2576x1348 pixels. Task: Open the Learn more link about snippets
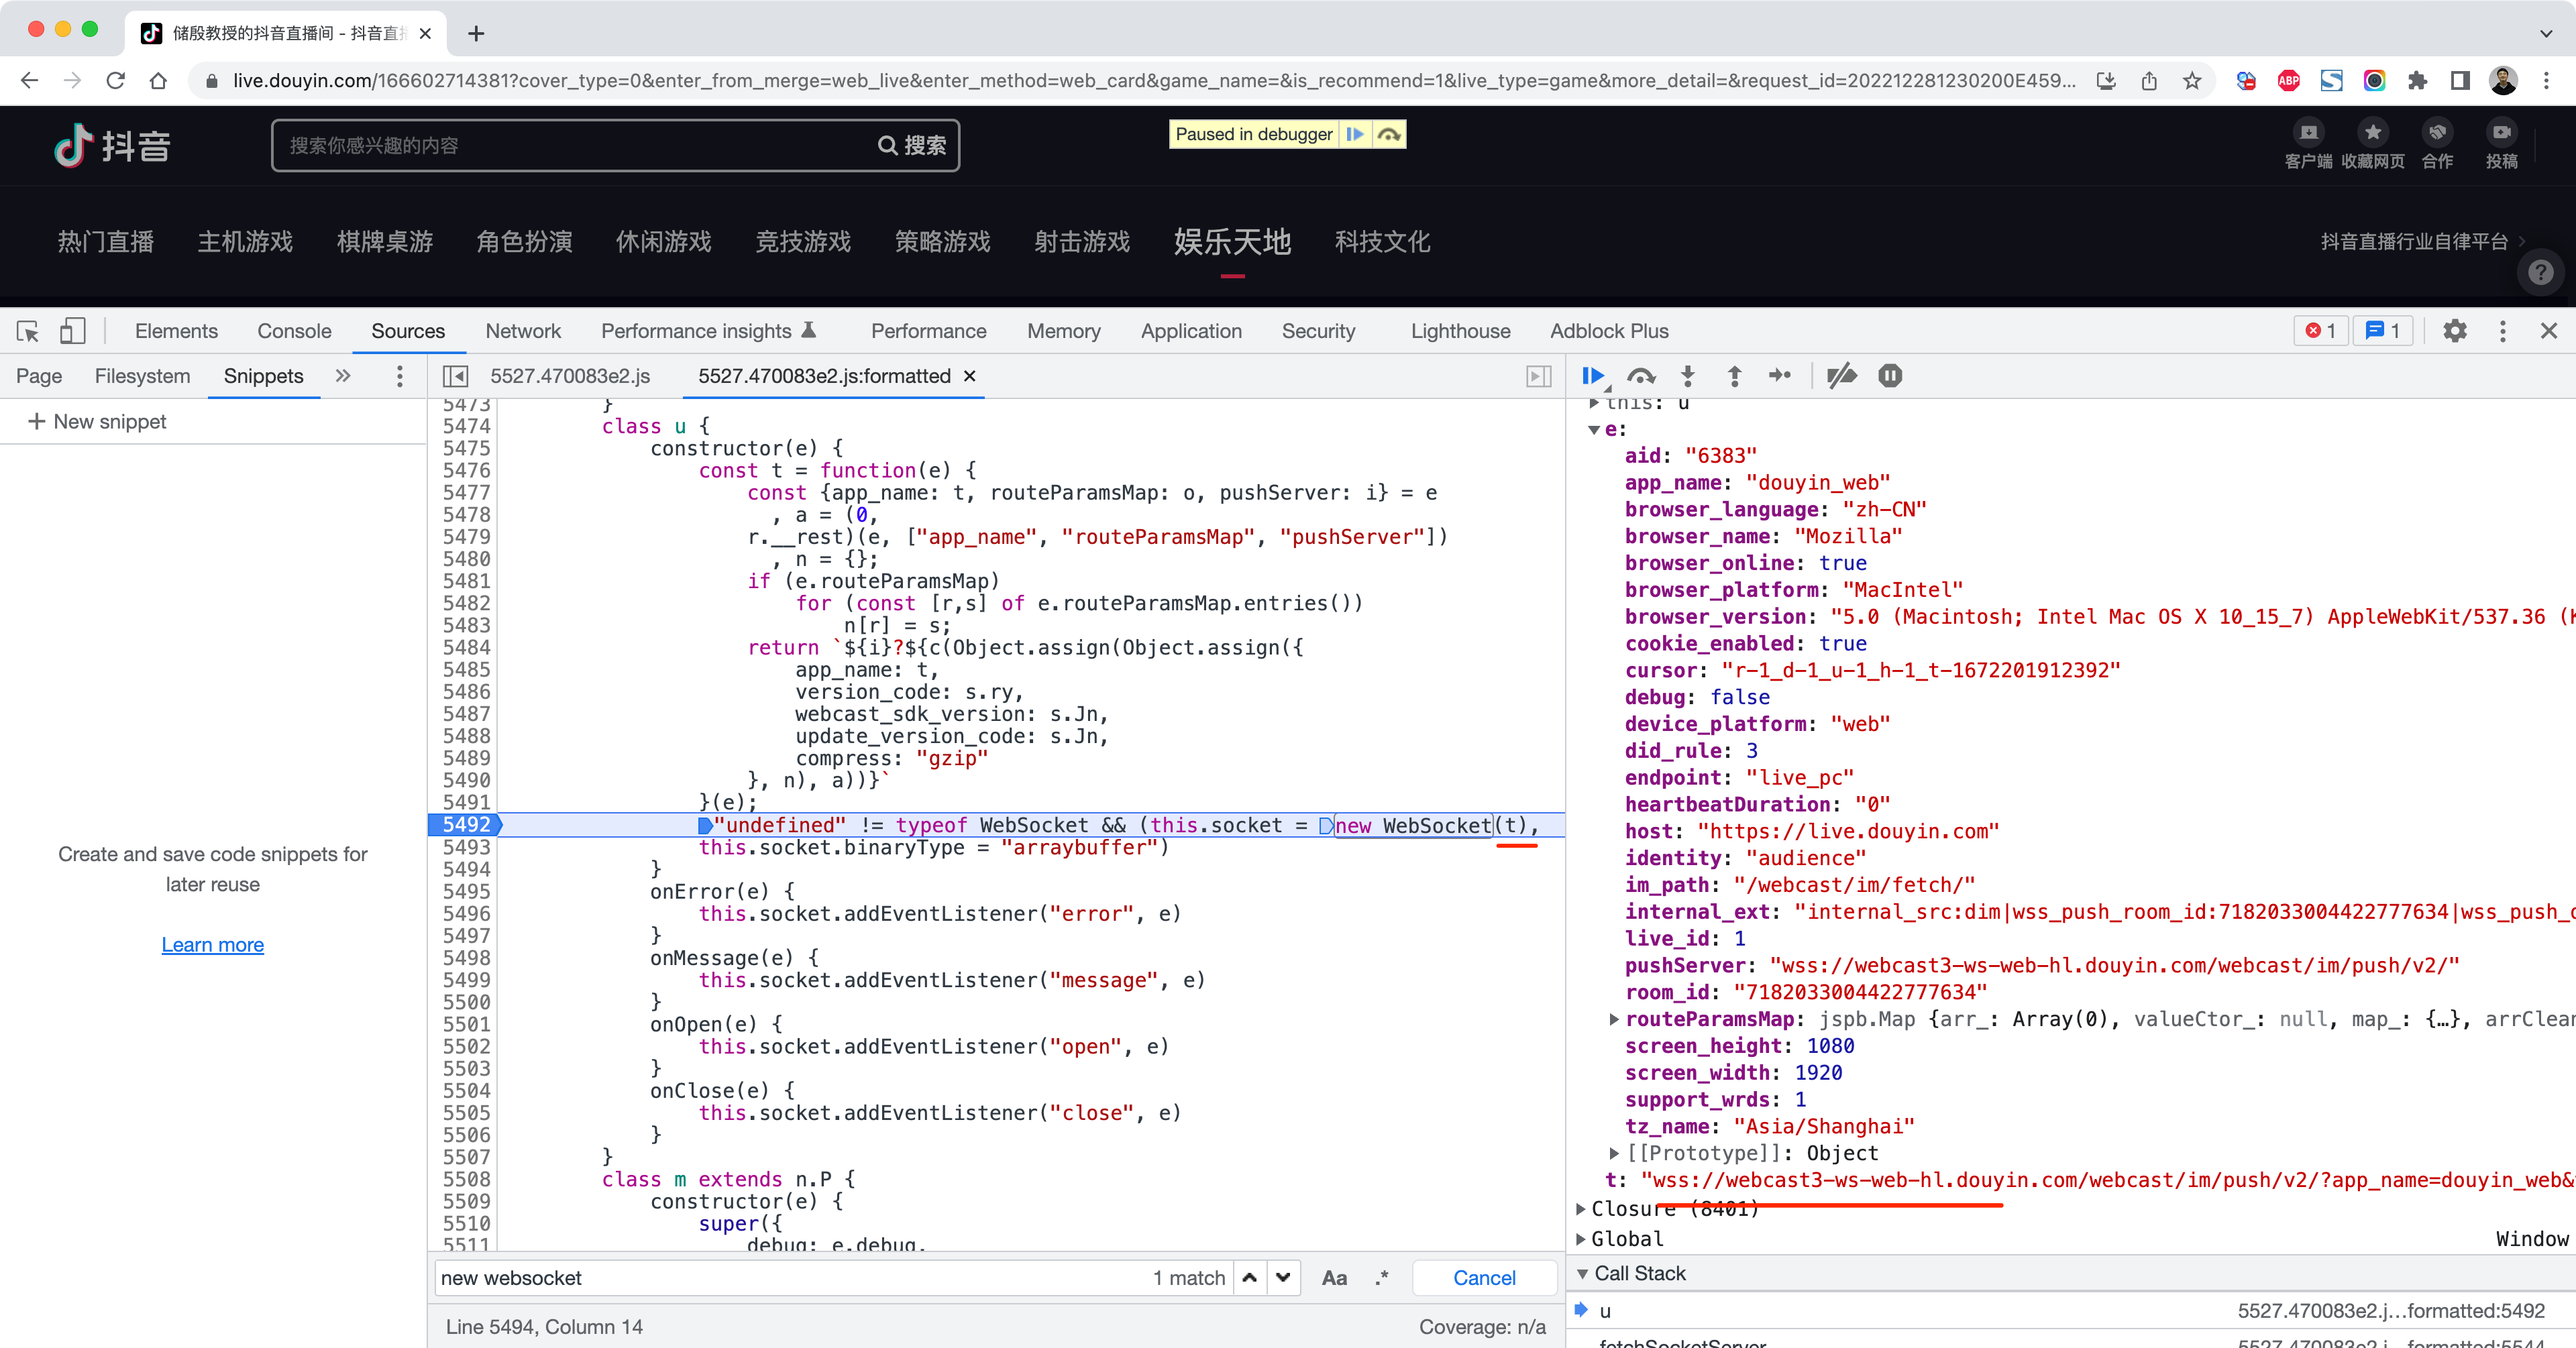(212, 945)
